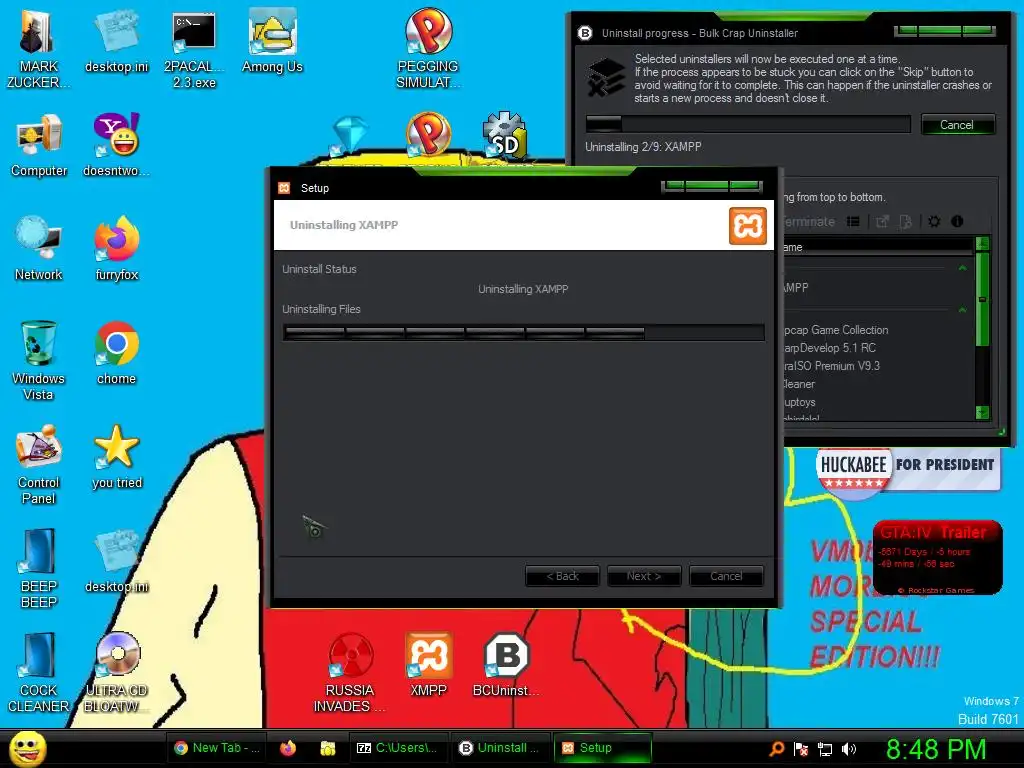Open the 2PACAL 2.3.exe shortcut
The height and width of the screenshot is (768, 1024).
194,49
